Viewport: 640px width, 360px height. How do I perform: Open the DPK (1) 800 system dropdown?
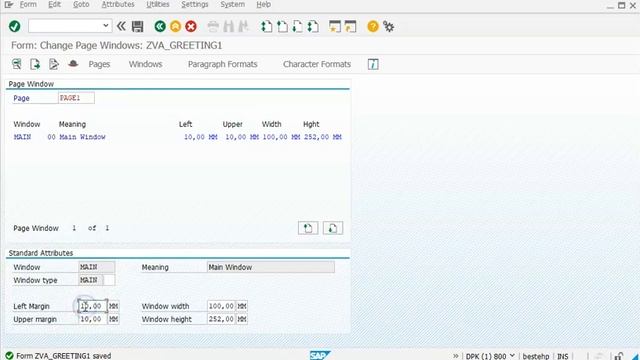point(490,356)
